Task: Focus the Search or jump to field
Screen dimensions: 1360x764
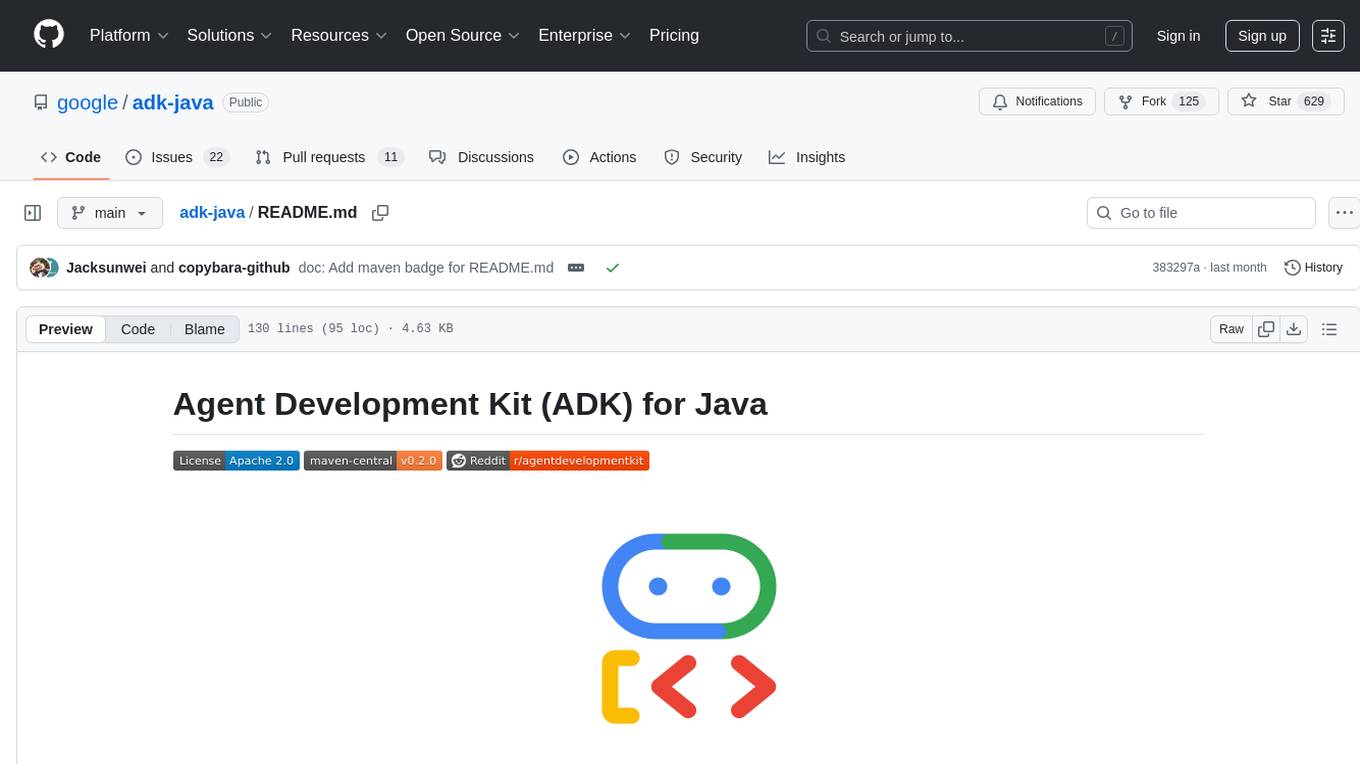Action: pos(969,36)
